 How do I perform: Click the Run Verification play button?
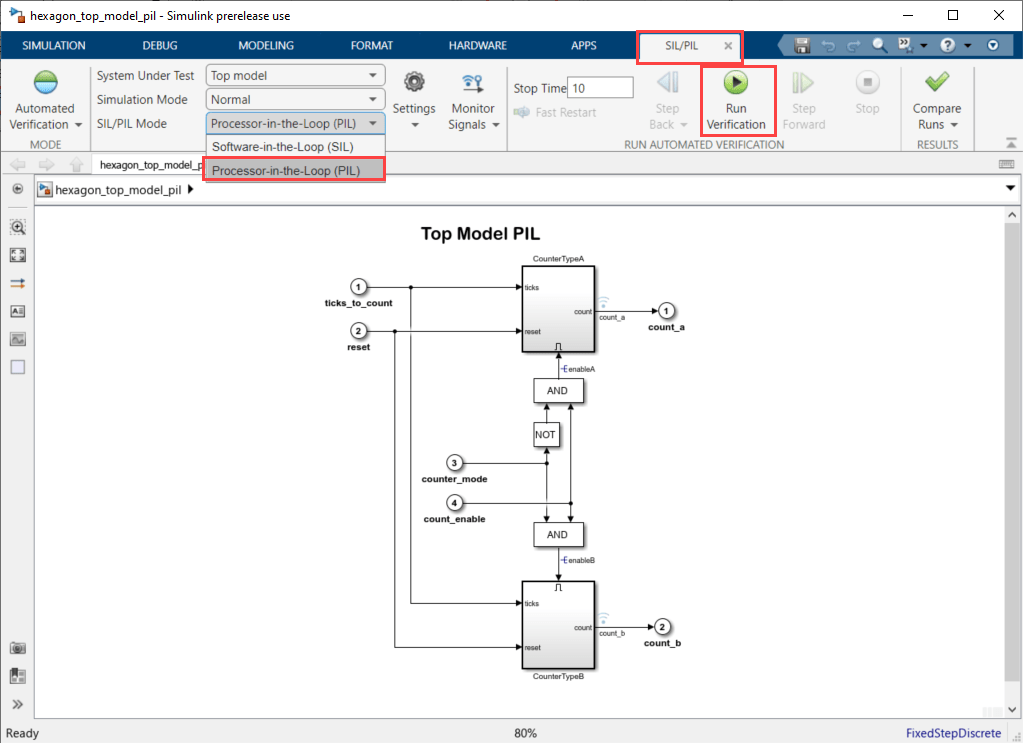click(736, 84)
